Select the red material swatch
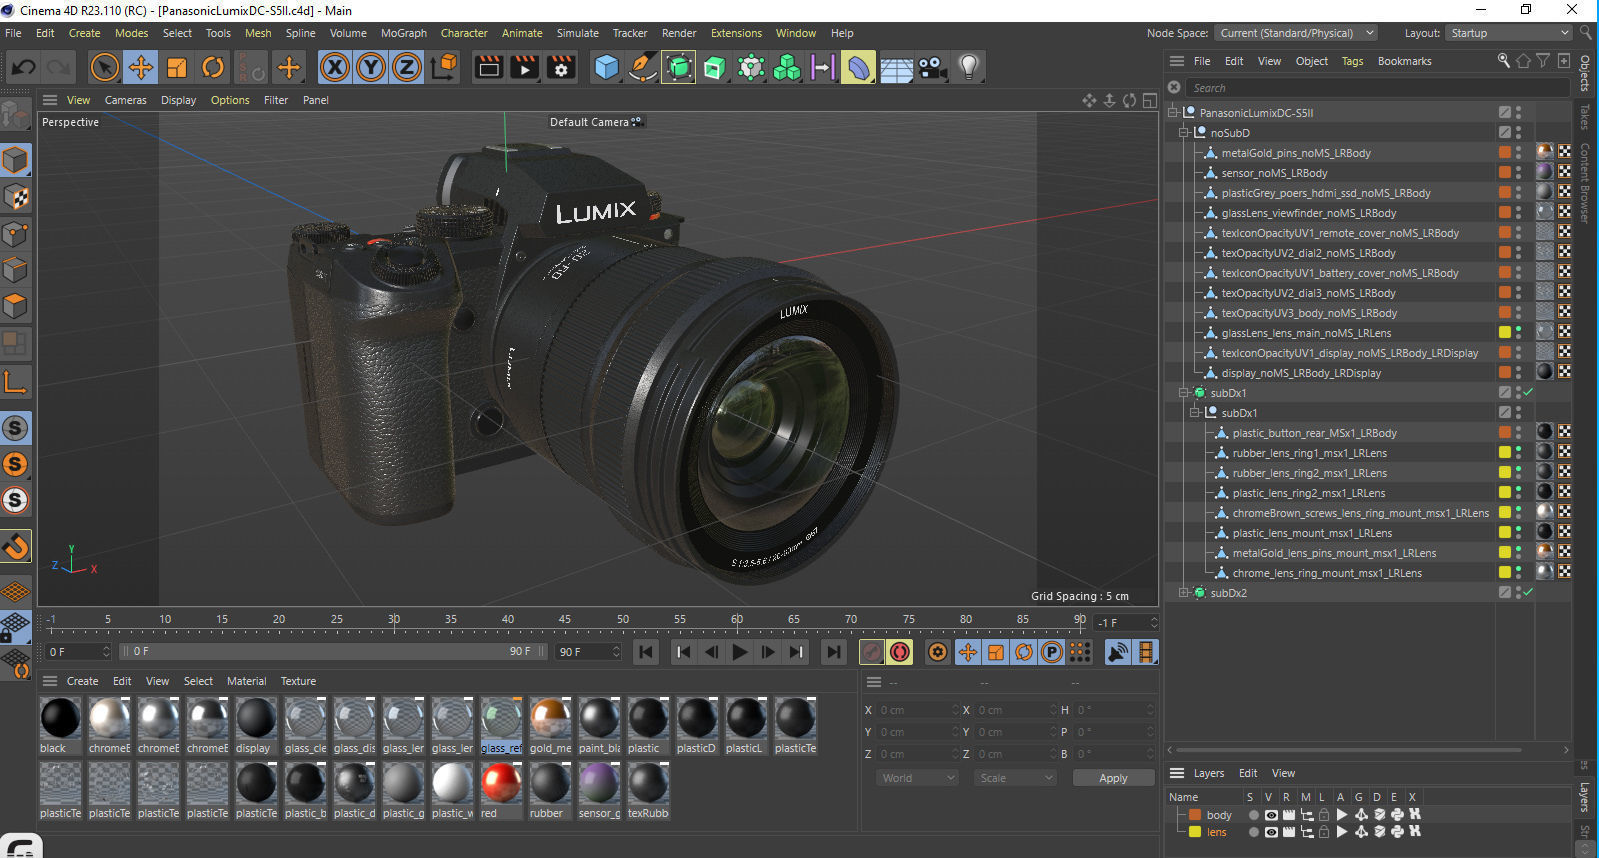This screenshot has height=858, width=1599. (x=501, y=791)
